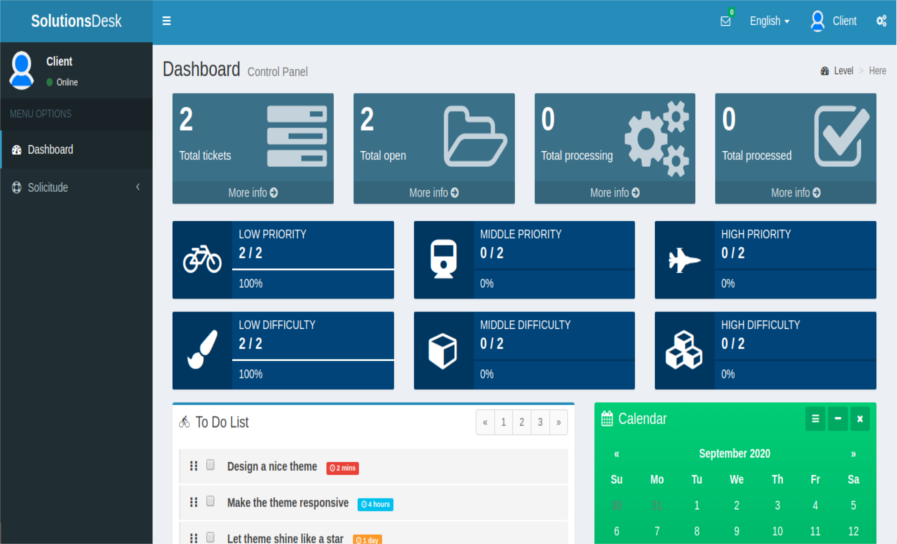The image size is (897, 544).
Task: Click the settings gears icon in header
Action: [x=881, y=21]
